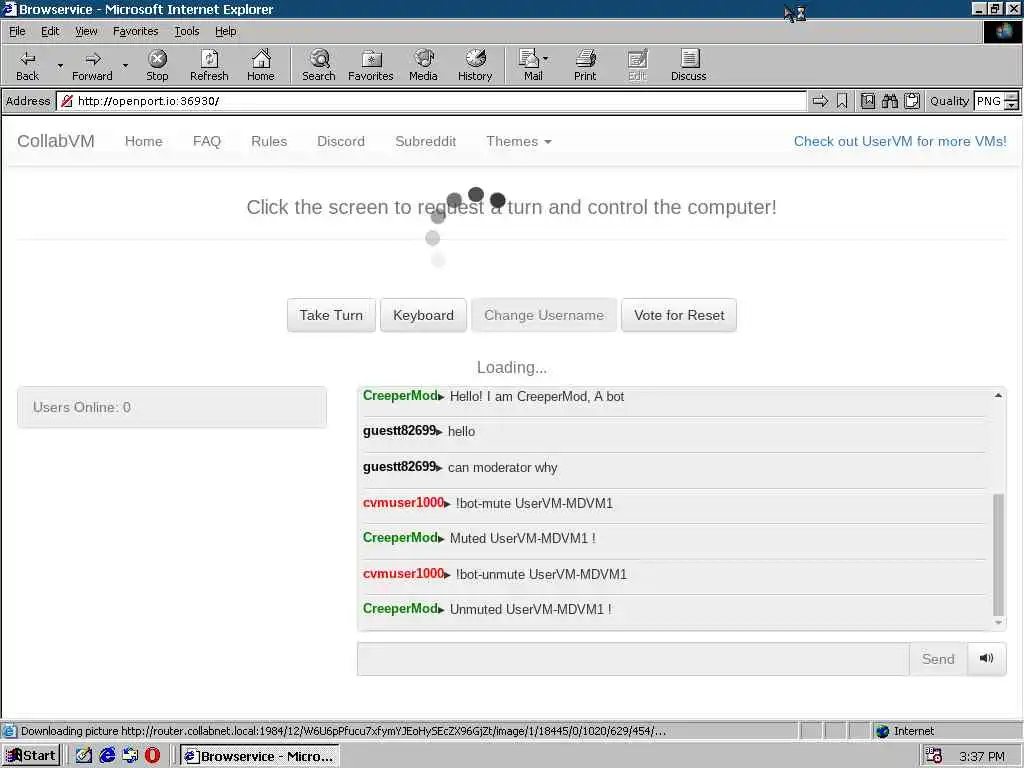Click the first quick launch icon
This screenshot has width=1024, height=768.
84,756
